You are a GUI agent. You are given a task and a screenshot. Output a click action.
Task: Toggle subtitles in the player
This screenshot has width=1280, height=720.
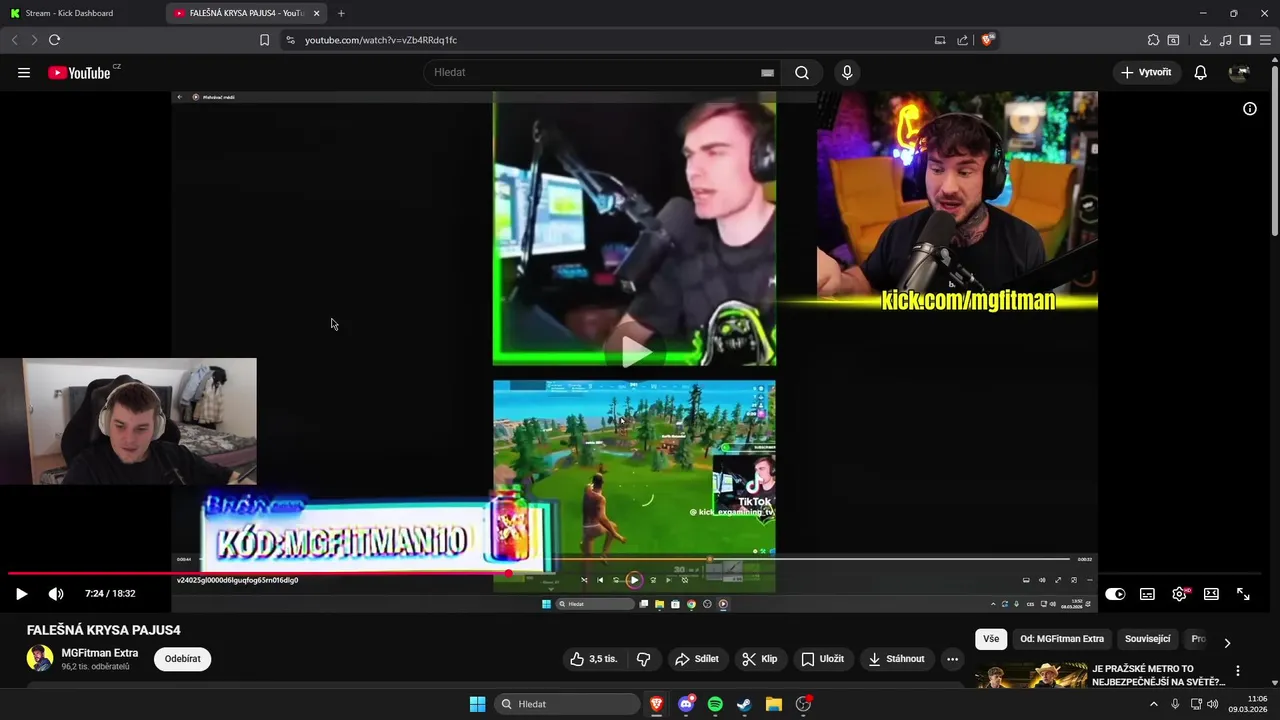pyautogui.click(x=1147, y=594)
